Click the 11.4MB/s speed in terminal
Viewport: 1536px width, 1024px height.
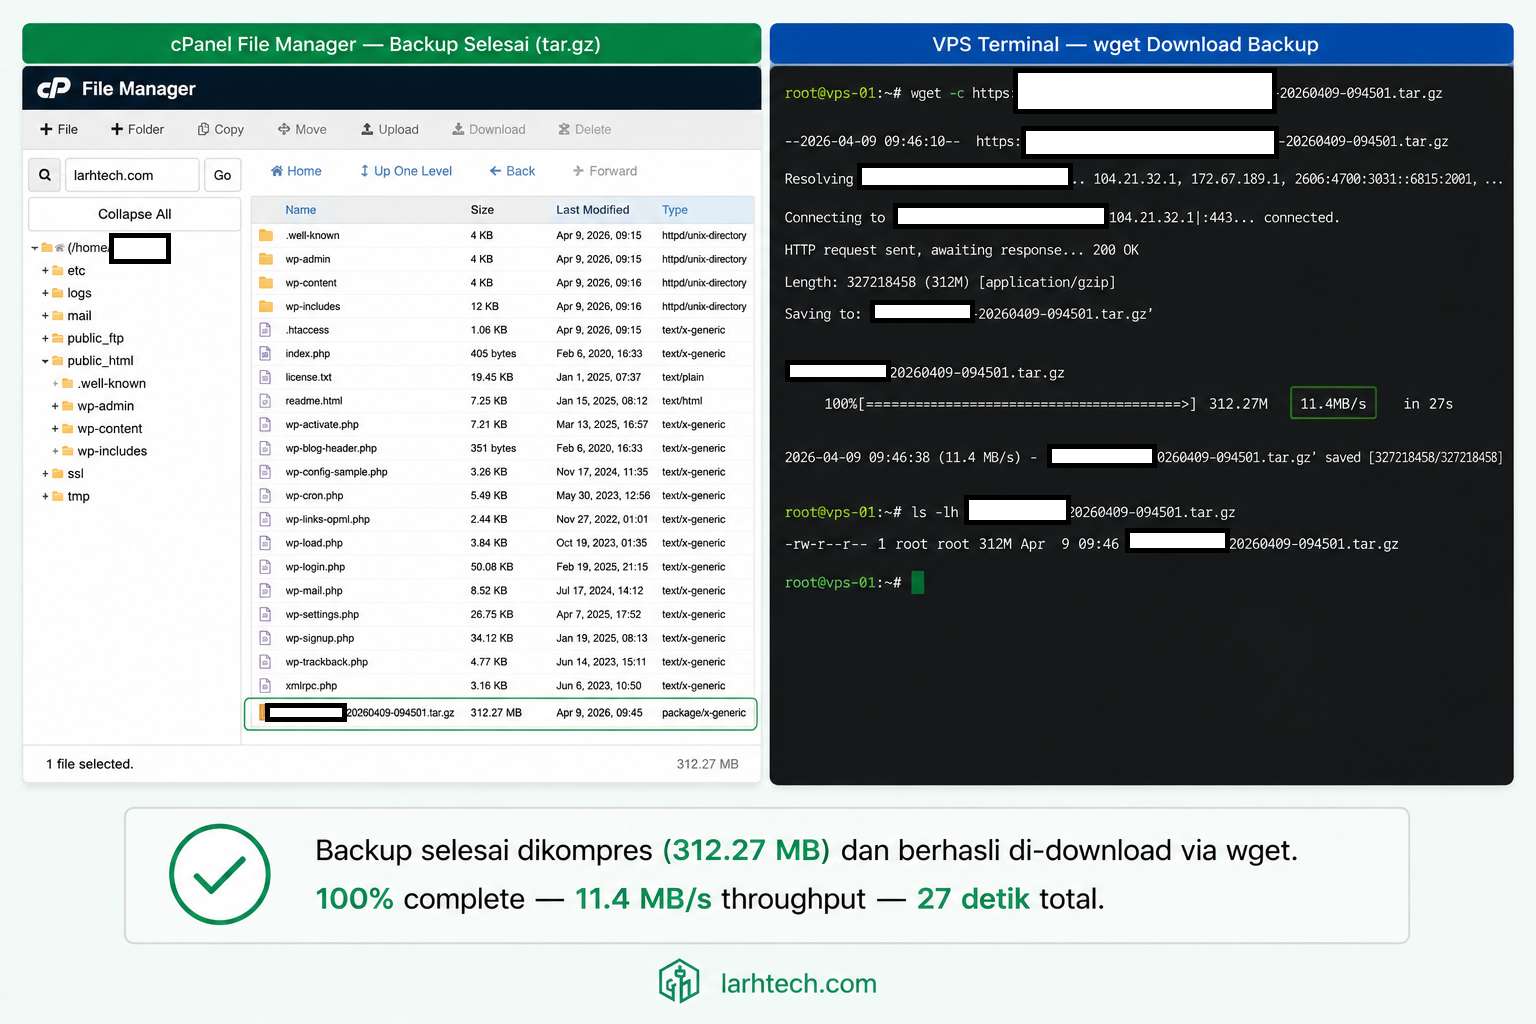[1333, 403]
